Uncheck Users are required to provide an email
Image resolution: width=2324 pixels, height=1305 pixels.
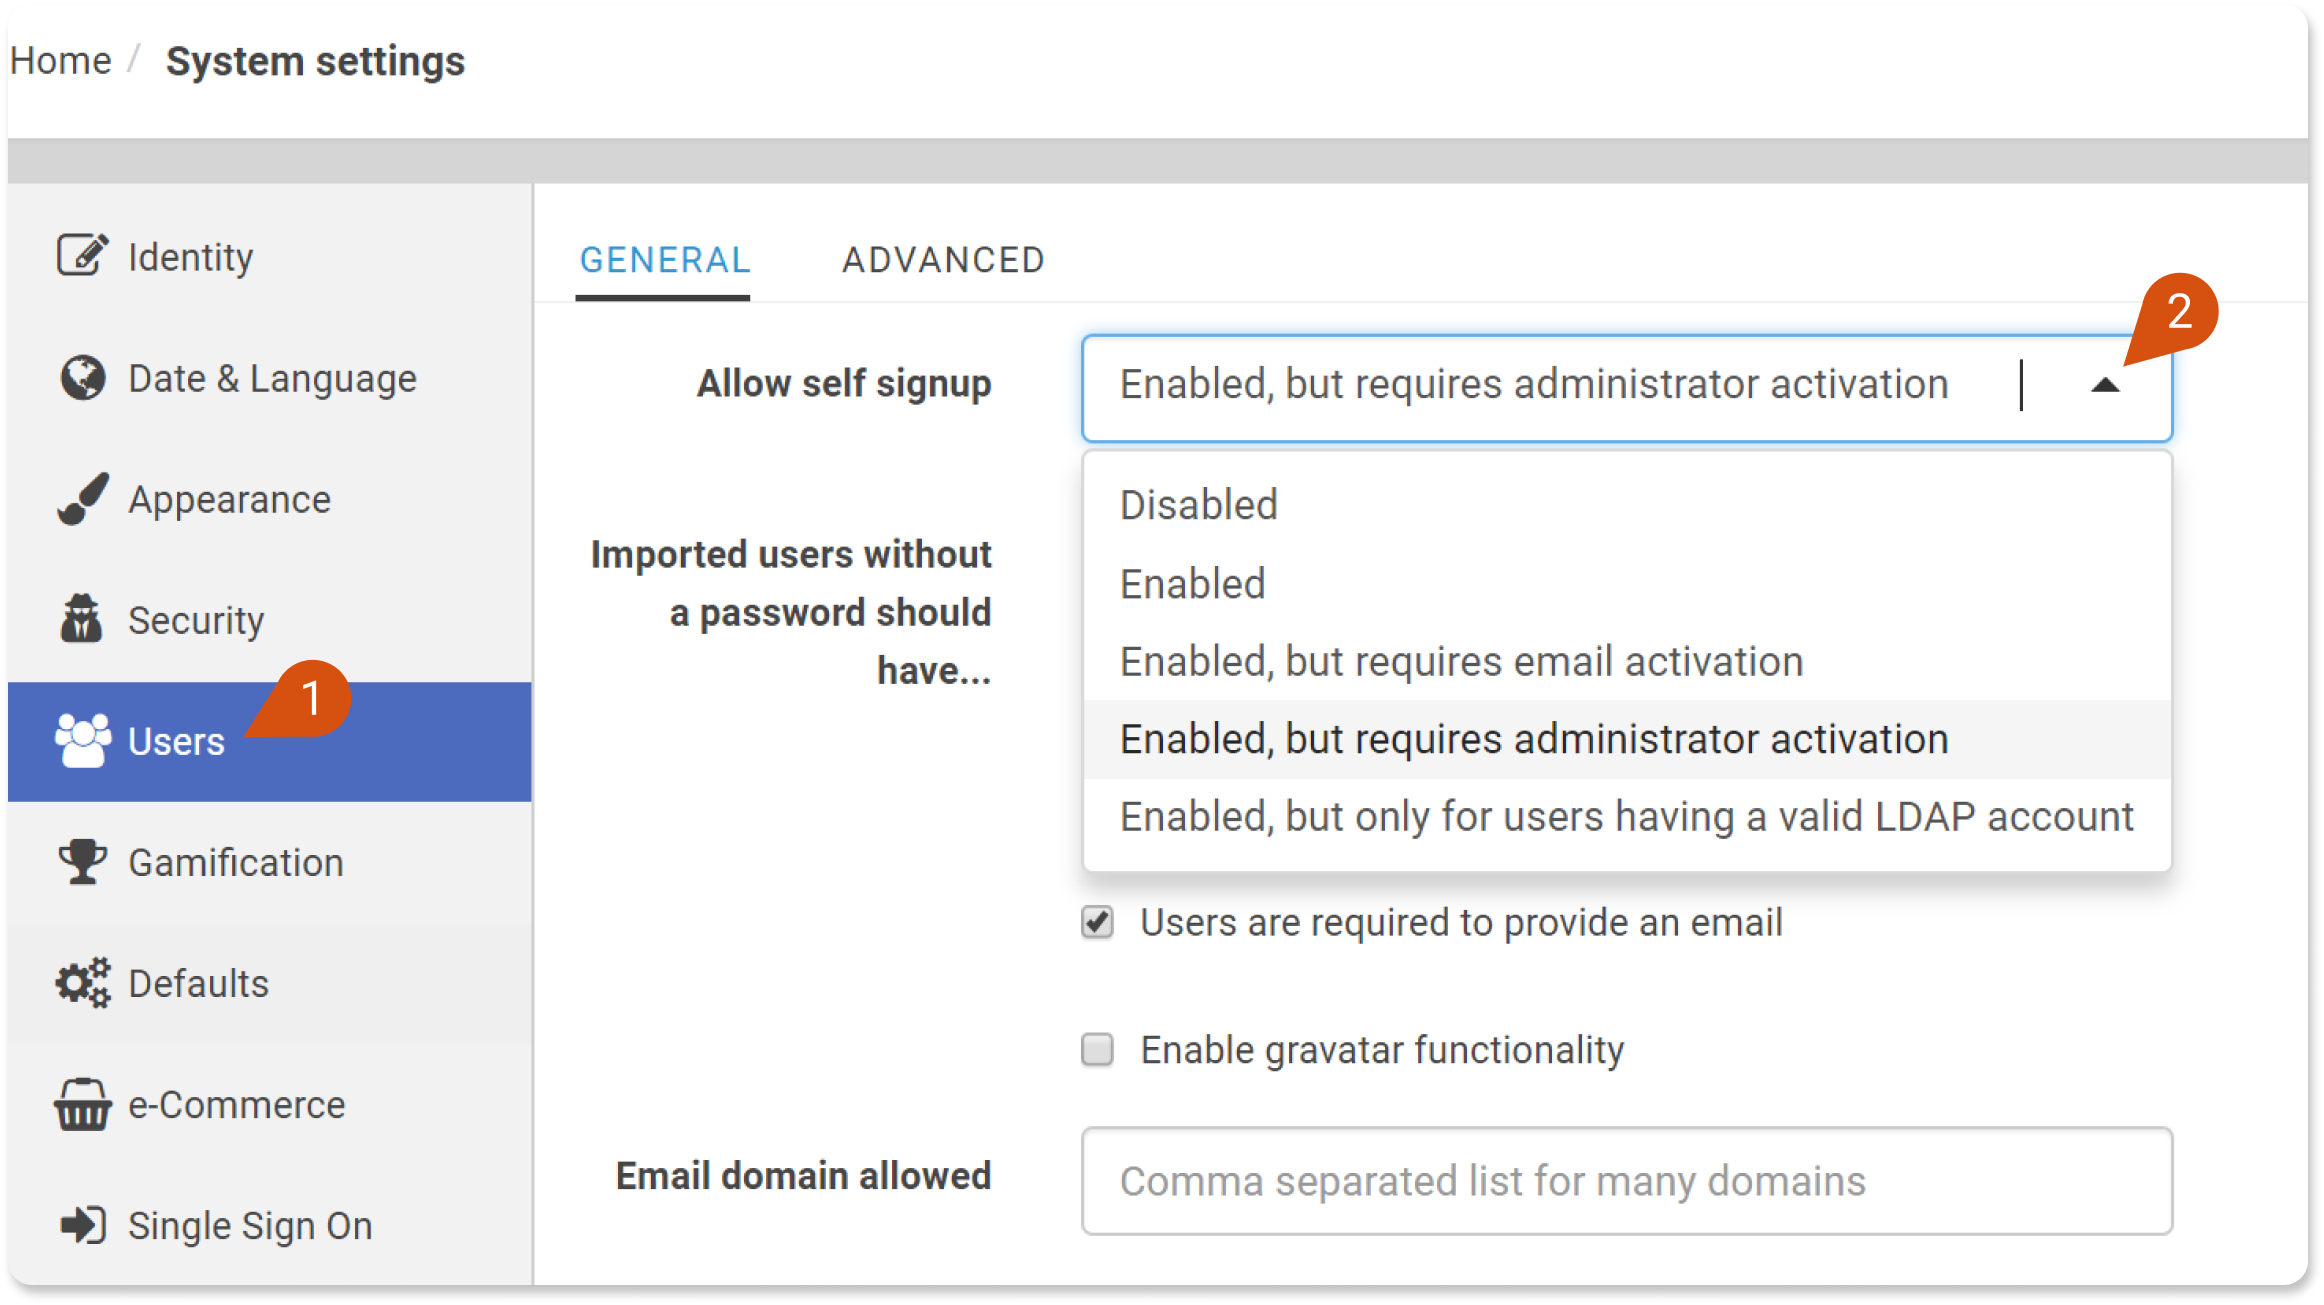(x=1097, y=922)
